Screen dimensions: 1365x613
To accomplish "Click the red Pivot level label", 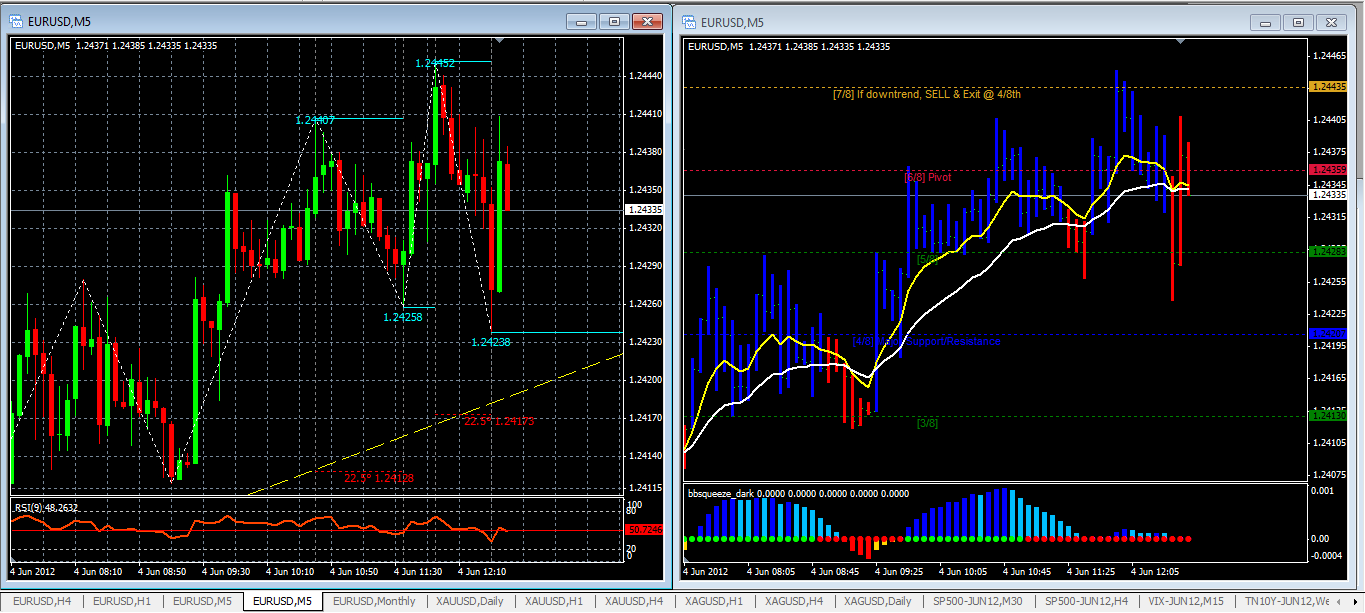I will [x=928, y=177].
